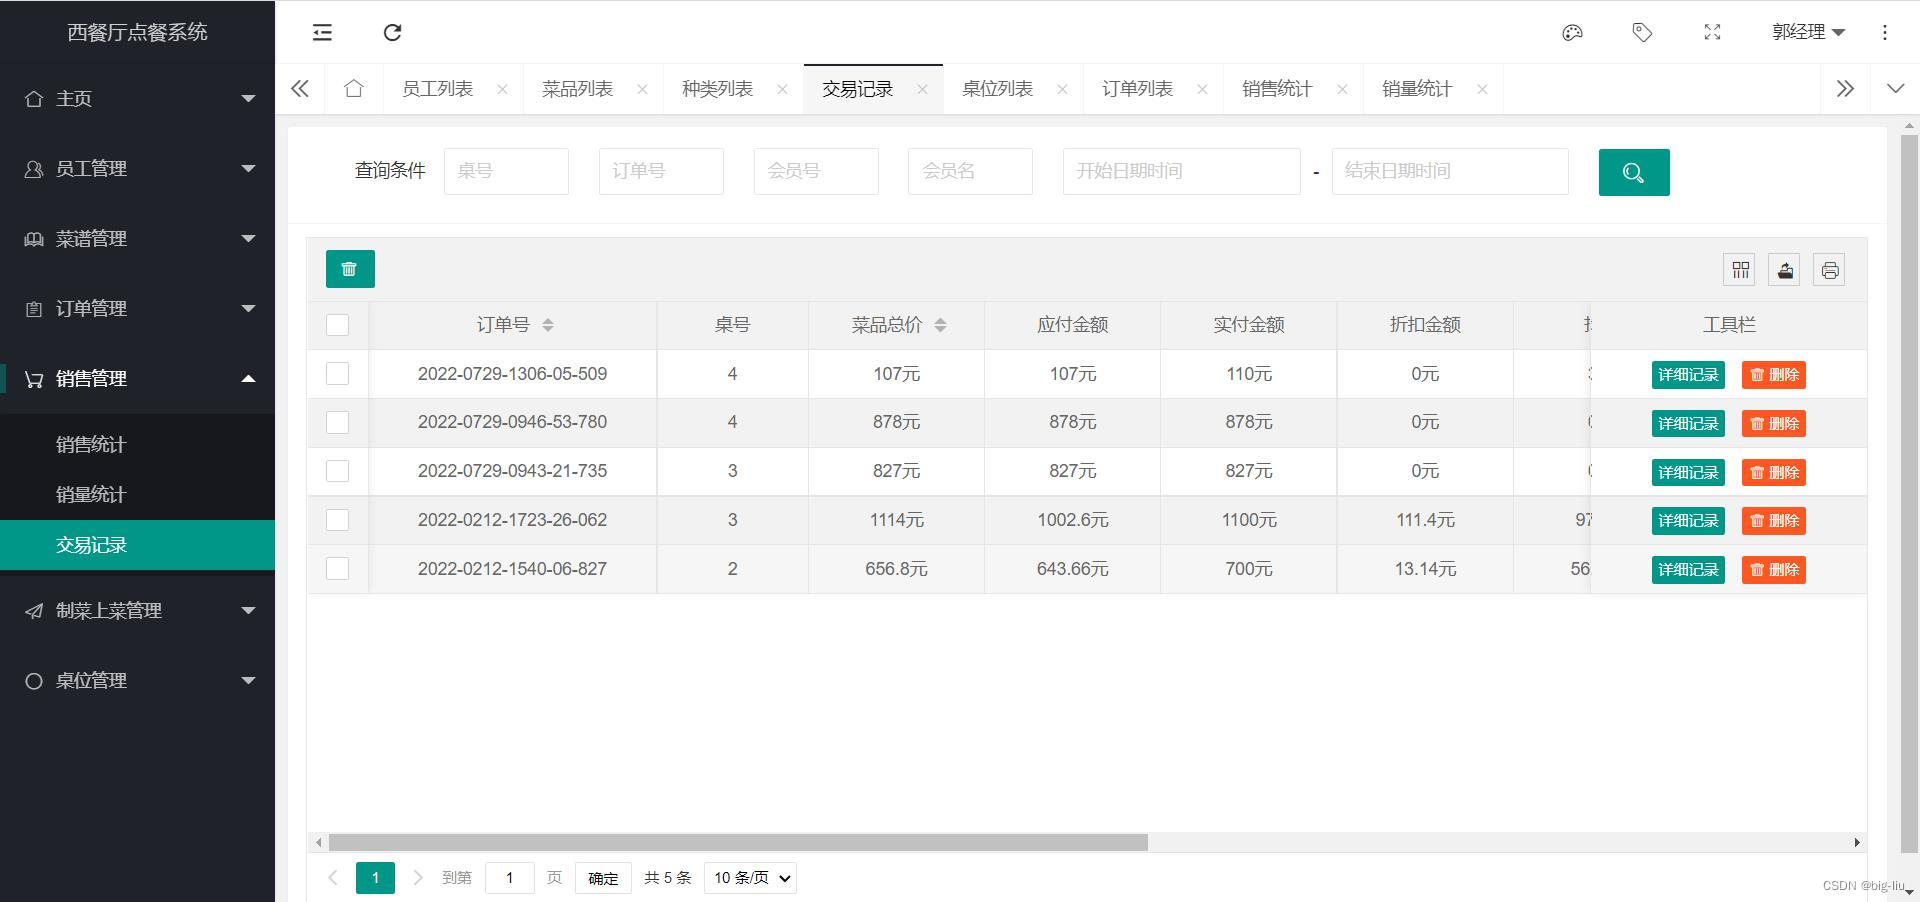
Task: Toggle fullscreen mode icon
Action: [x=1712, y=33]
